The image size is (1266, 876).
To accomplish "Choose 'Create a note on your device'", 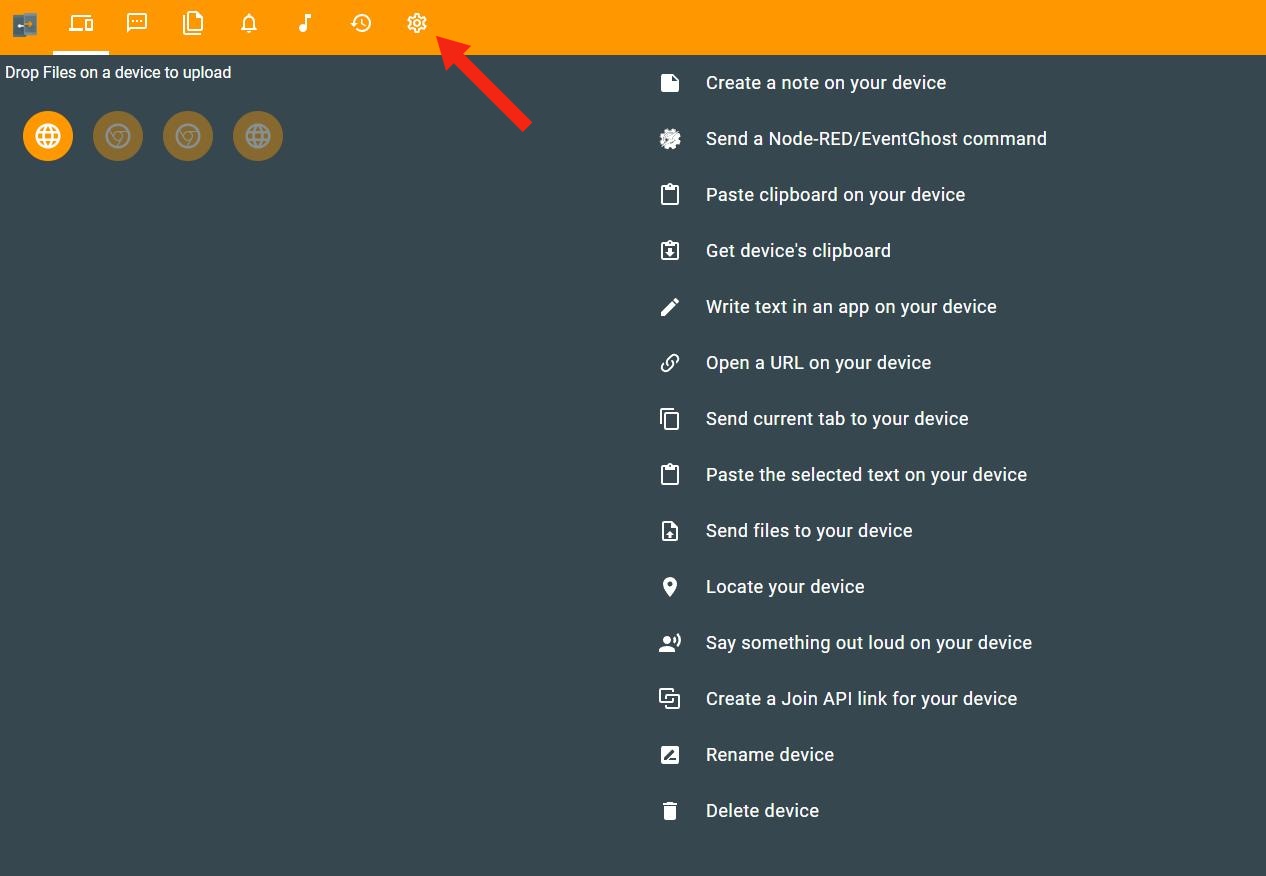I will (825, 83).
